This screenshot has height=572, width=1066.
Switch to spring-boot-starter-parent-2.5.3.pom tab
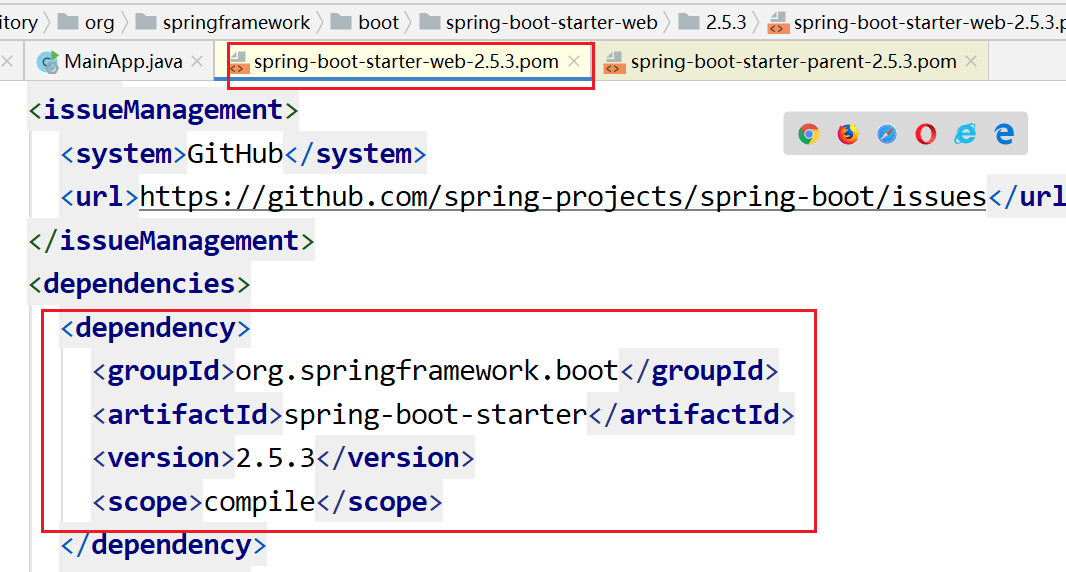(793, 62)
